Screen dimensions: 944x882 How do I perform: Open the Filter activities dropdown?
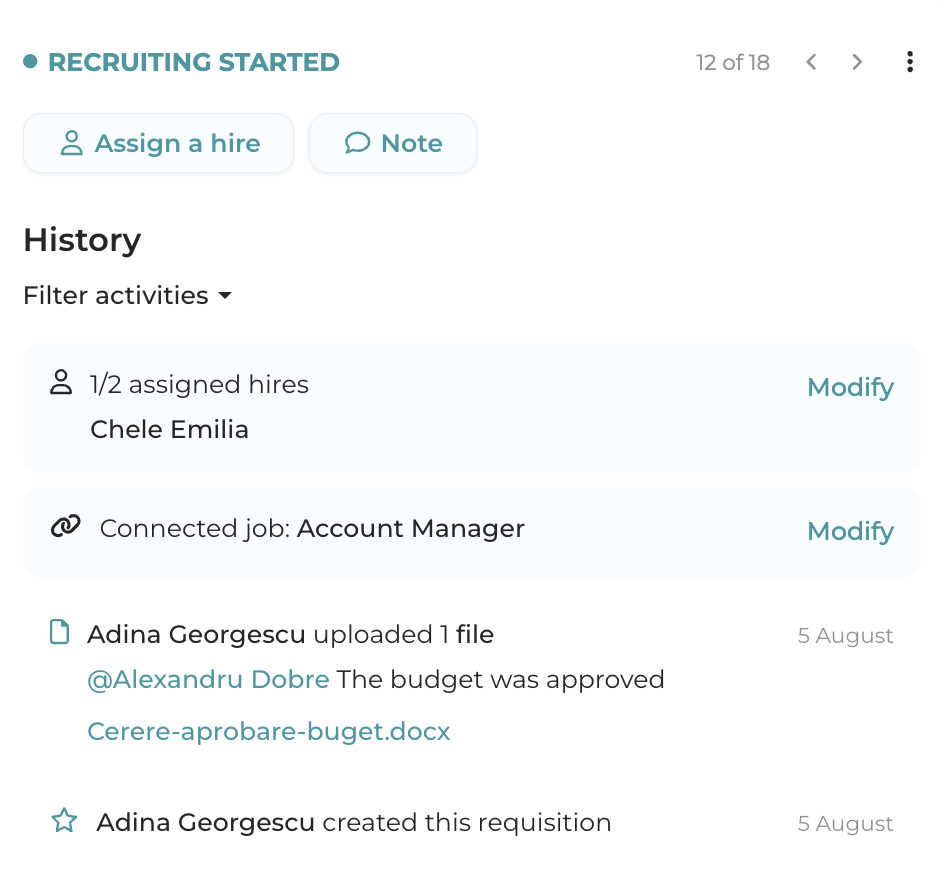(127, 296)
